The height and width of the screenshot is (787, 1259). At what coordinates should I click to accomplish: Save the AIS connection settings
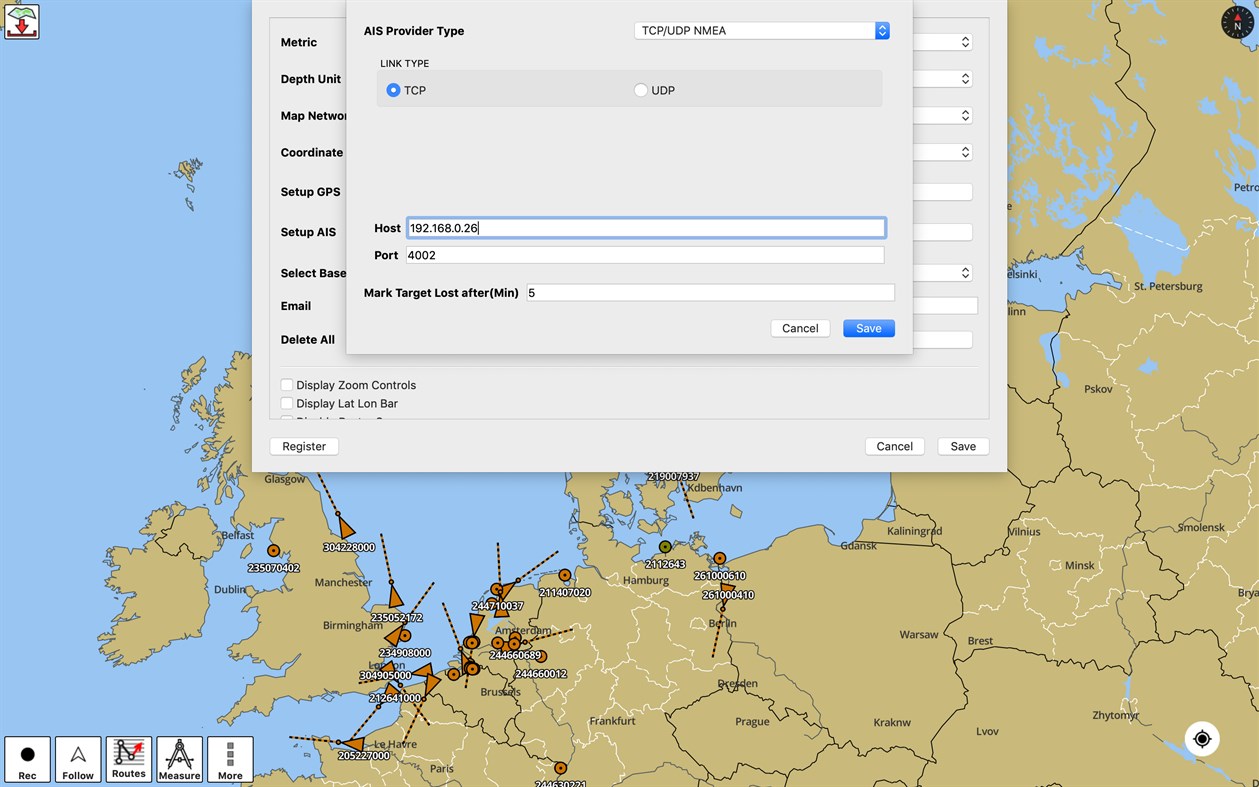[867, 327]
